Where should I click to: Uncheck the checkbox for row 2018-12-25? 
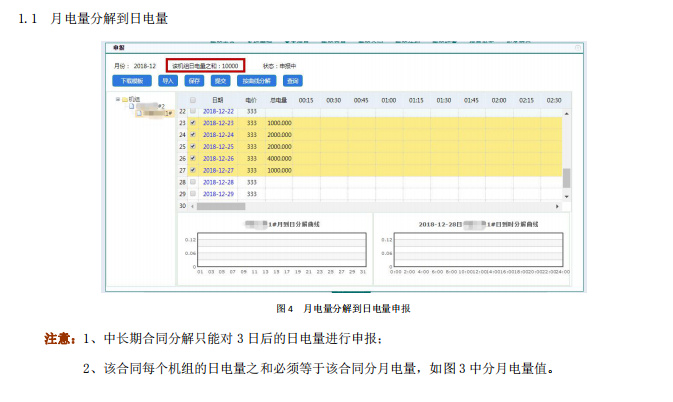tap(193, 147)
